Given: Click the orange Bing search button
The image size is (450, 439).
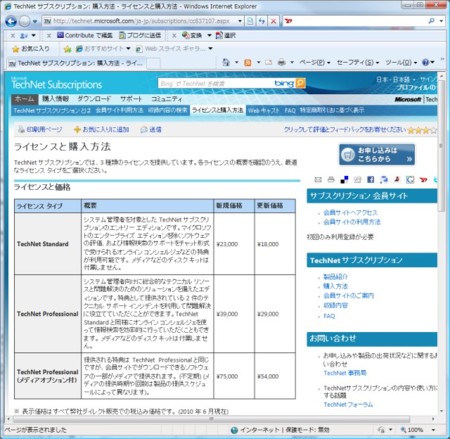Looking at the screenshot, I should point(300,83).
